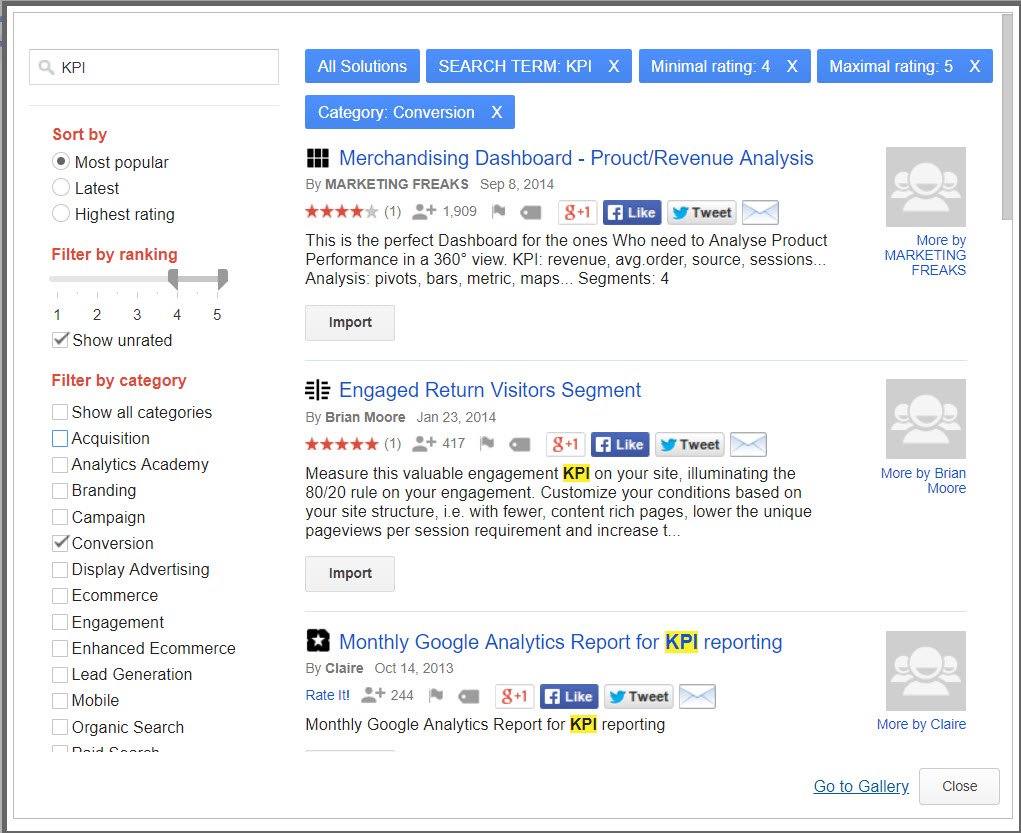This screenshot has width=1021, height=833.
Task: Click Facebook Like for Monthly Google Analytics Report
Action: click(570, 696)
